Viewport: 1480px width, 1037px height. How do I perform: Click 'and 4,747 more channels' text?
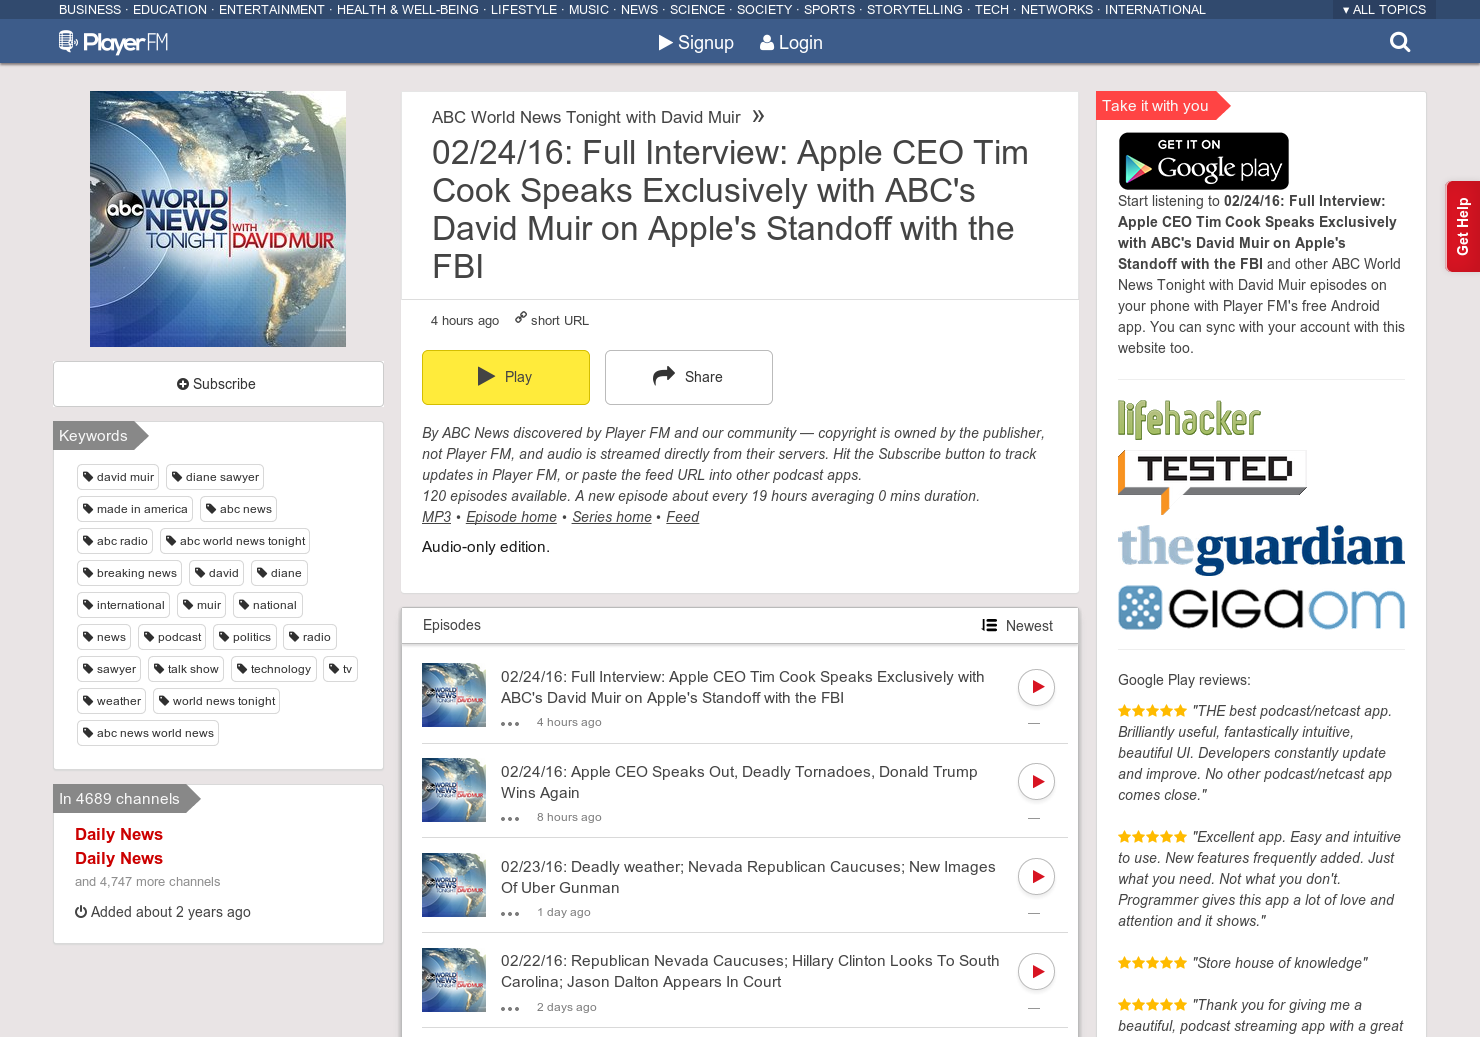pyautogui.click(x=147, y=882)
